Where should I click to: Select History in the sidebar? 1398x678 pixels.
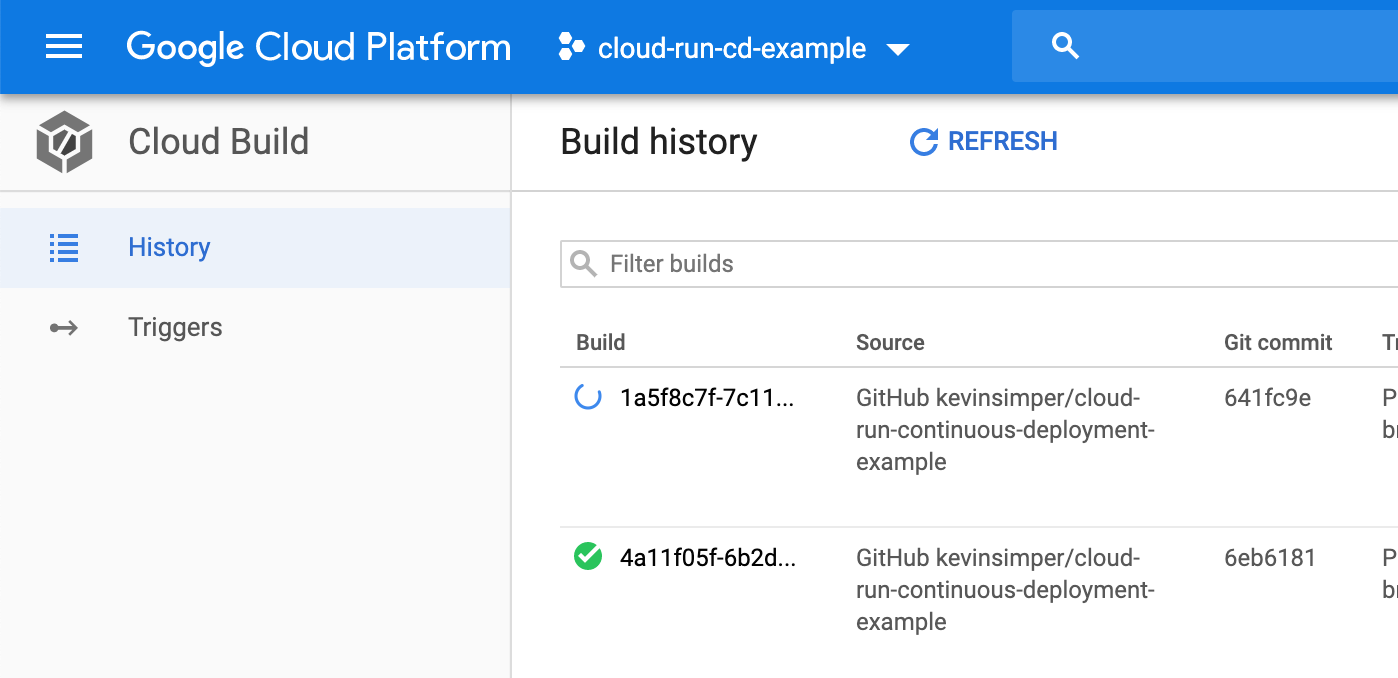255,247
